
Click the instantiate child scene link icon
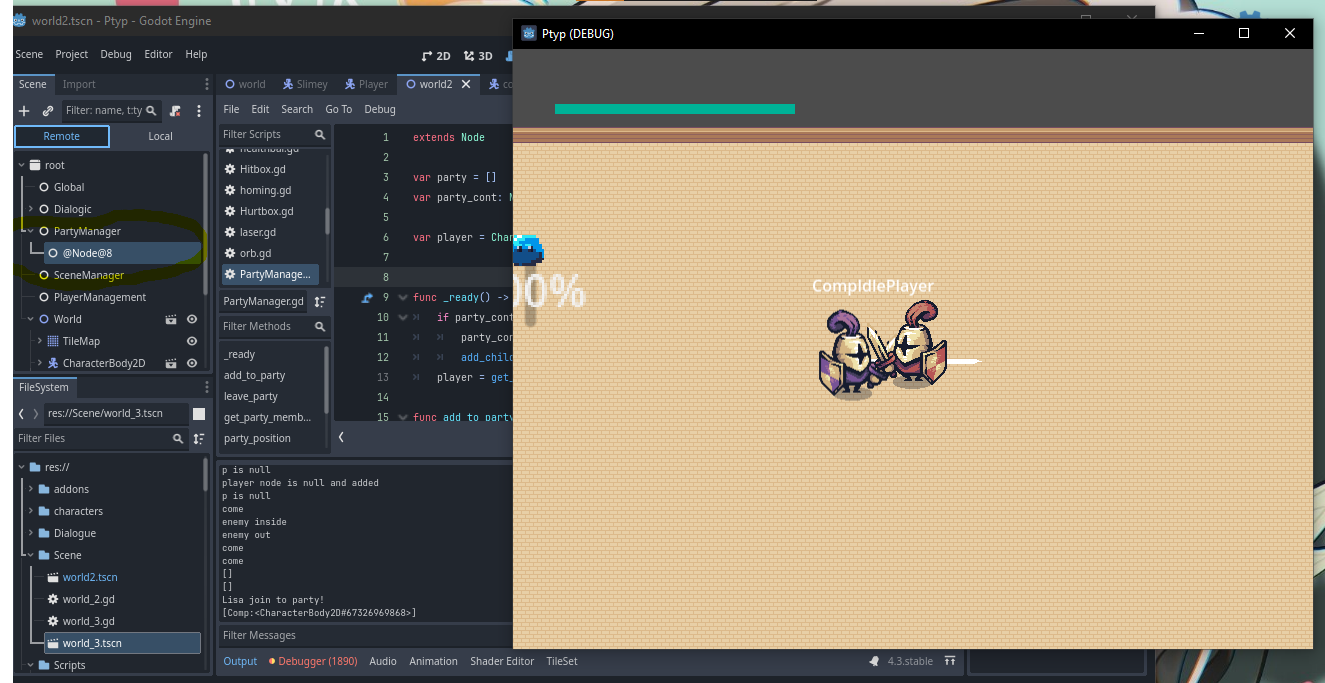tap(47, 111)
